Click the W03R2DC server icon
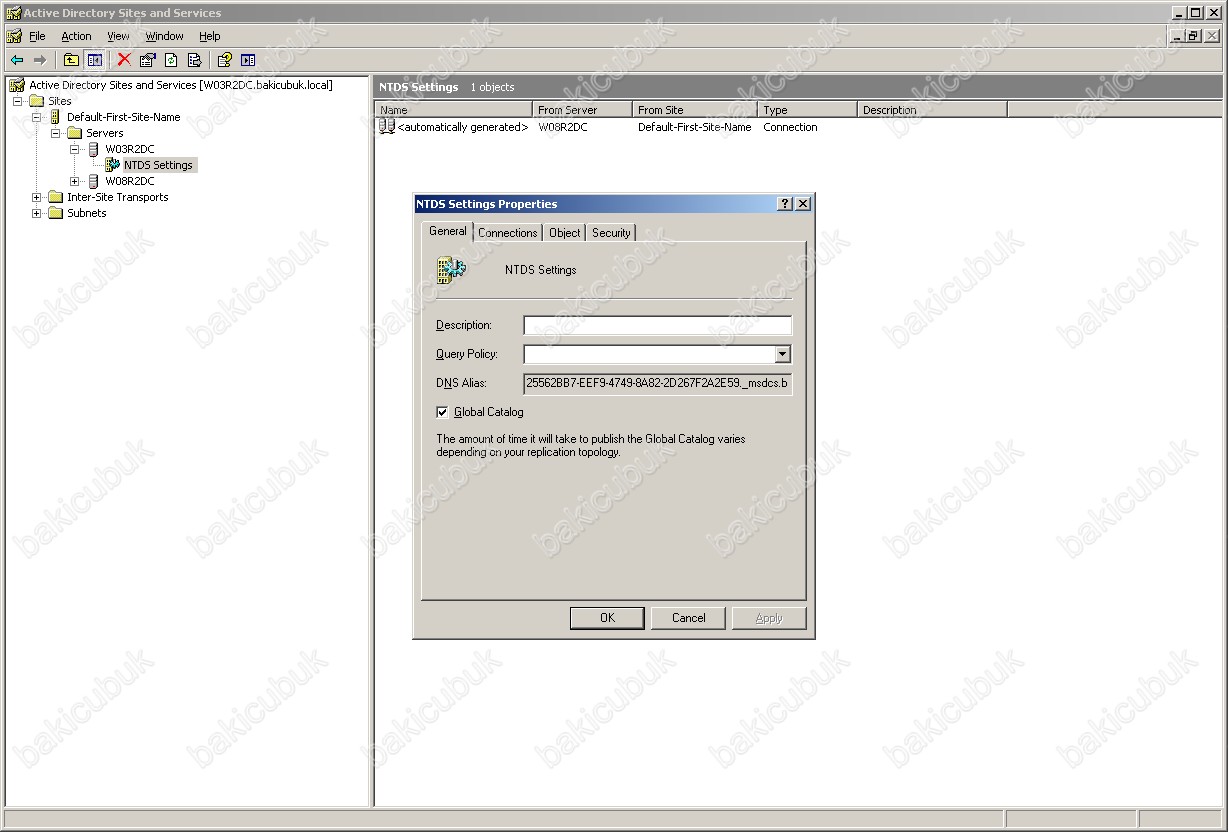The image size is (1228, 832). (x=94, y=149)
